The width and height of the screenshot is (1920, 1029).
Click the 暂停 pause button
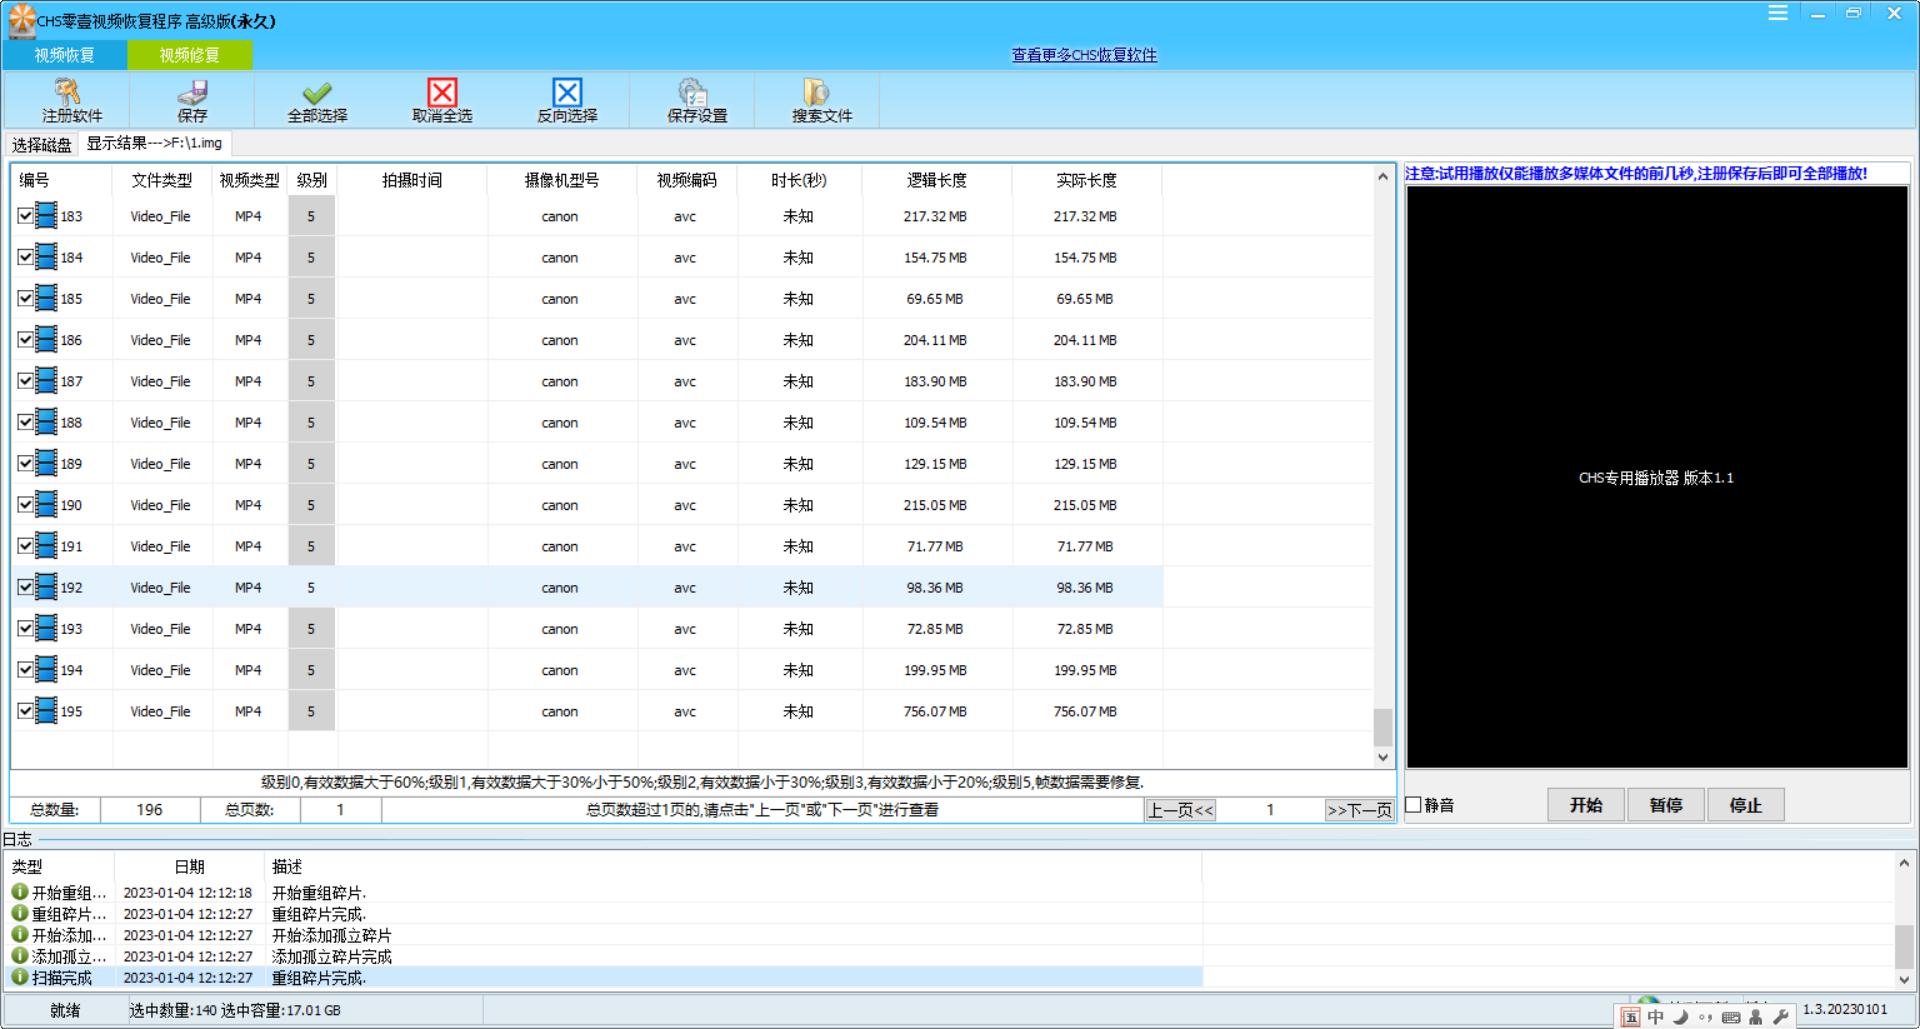[x=1666, y=805]
